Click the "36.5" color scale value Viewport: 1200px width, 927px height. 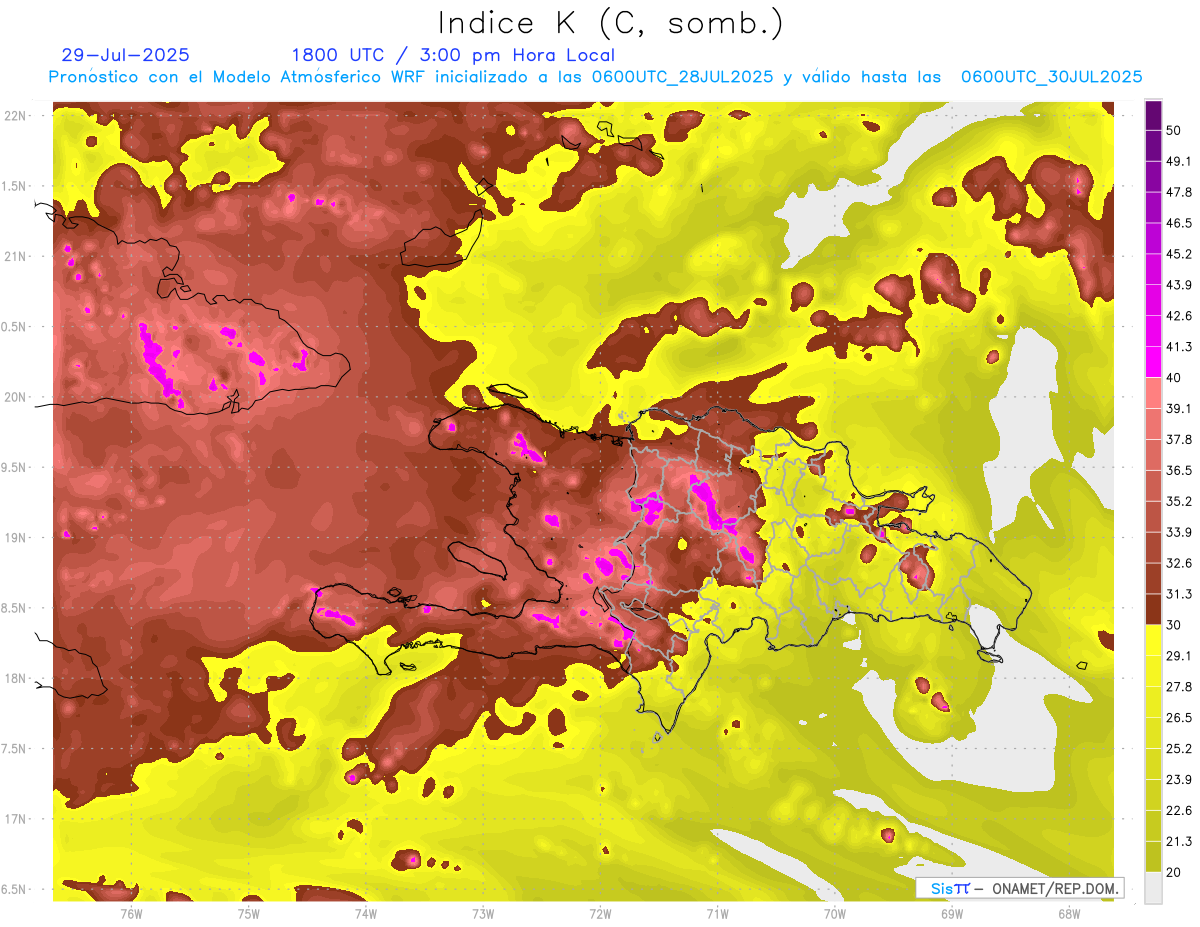1179,470
